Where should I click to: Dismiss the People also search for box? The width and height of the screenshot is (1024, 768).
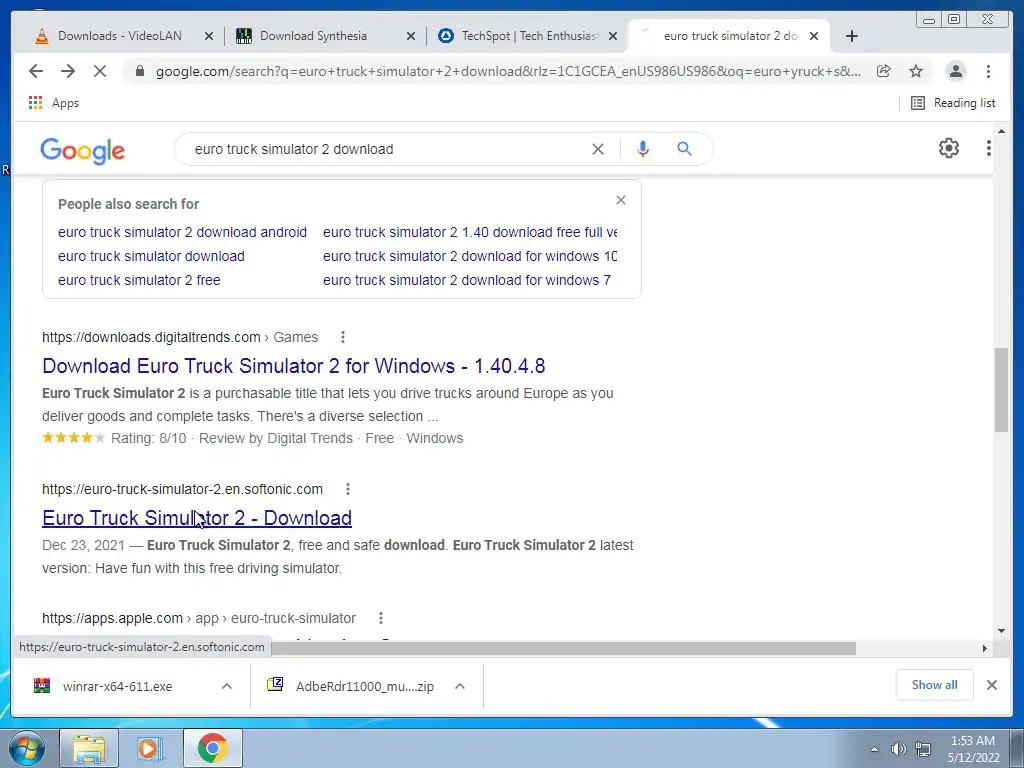tap(621, 200)
